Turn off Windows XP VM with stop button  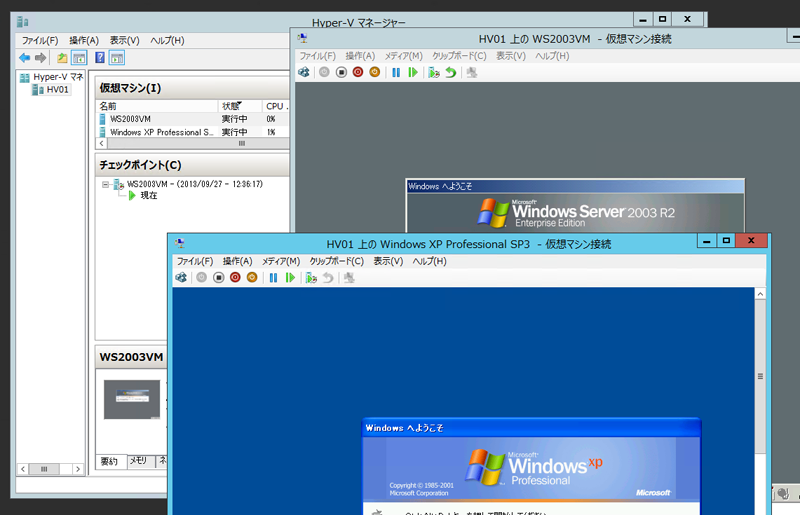[x=219, y=278]
